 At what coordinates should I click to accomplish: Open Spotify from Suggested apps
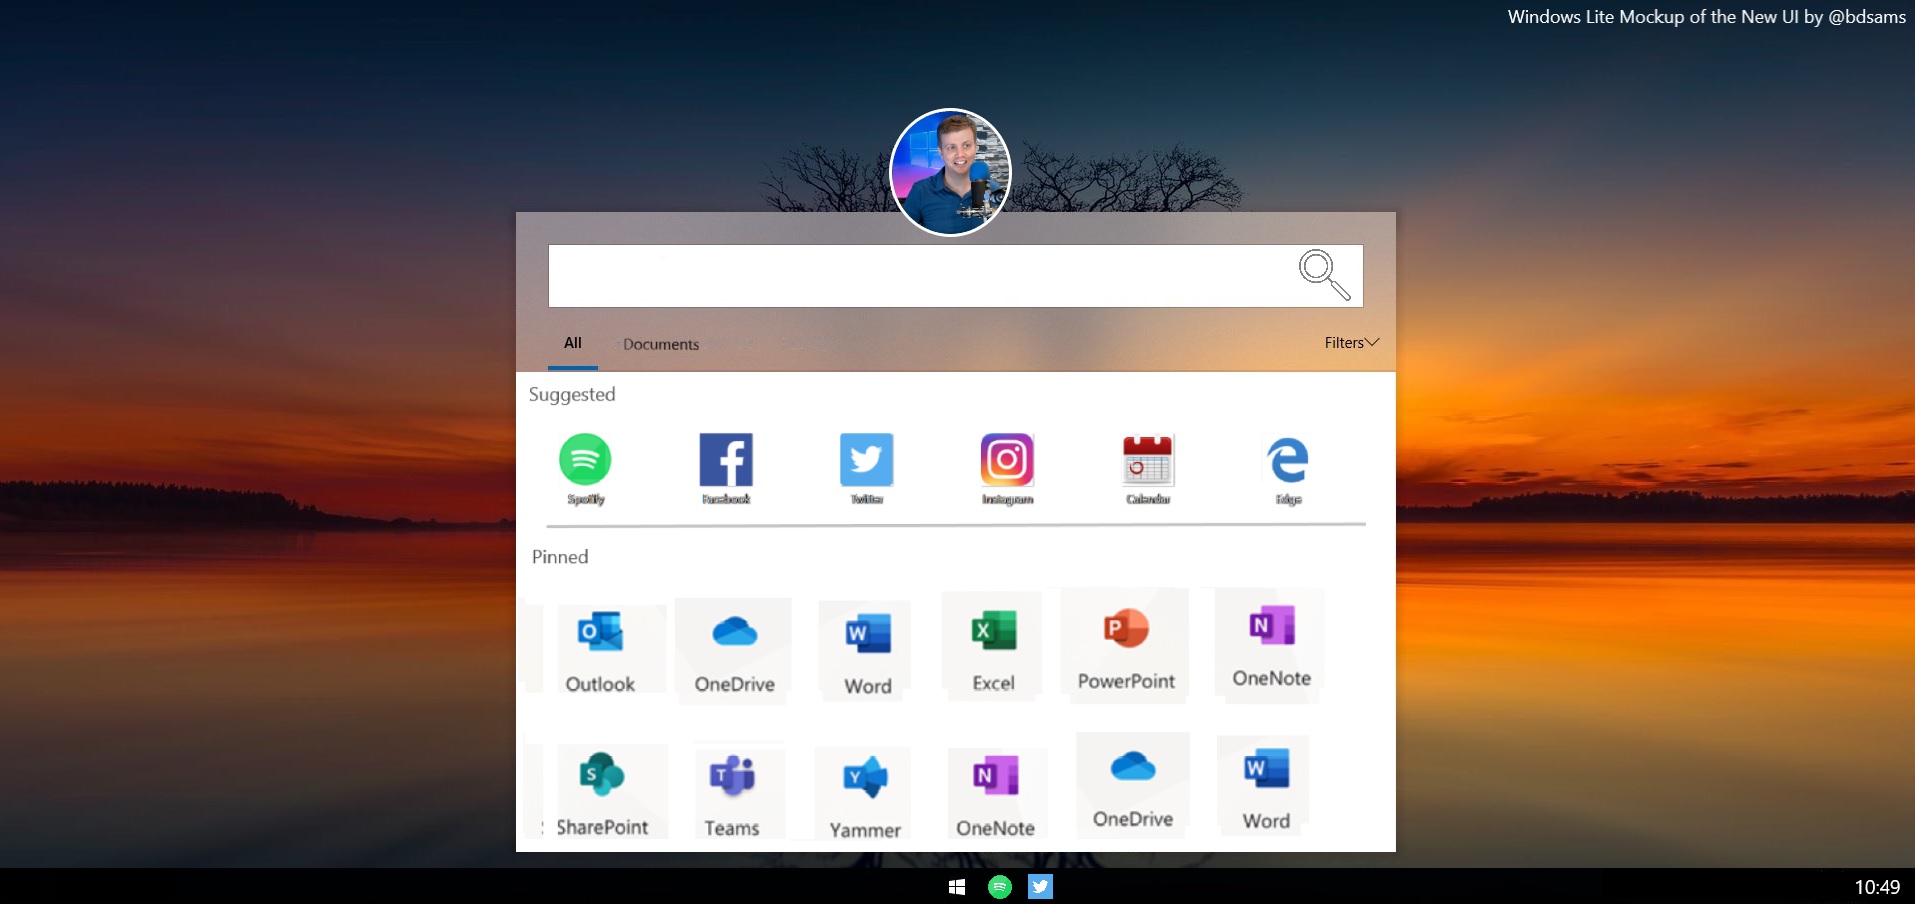click(585, 460)
